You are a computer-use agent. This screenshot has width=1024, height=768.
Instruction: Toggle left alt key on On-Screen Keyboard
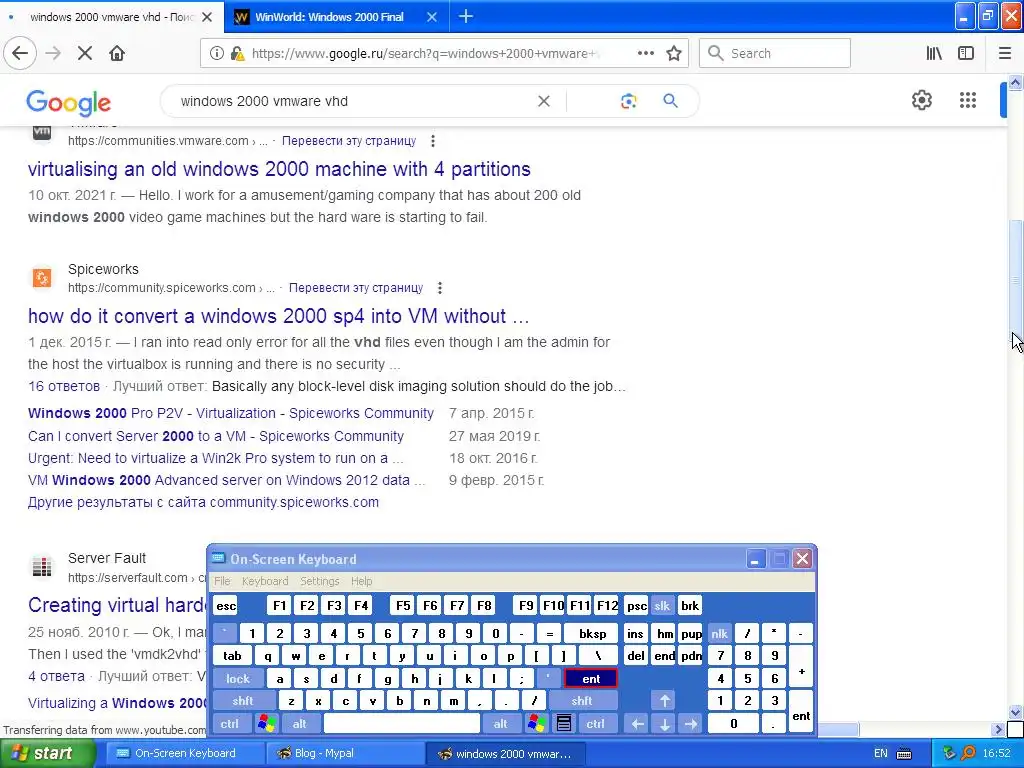tap(300, 724)
